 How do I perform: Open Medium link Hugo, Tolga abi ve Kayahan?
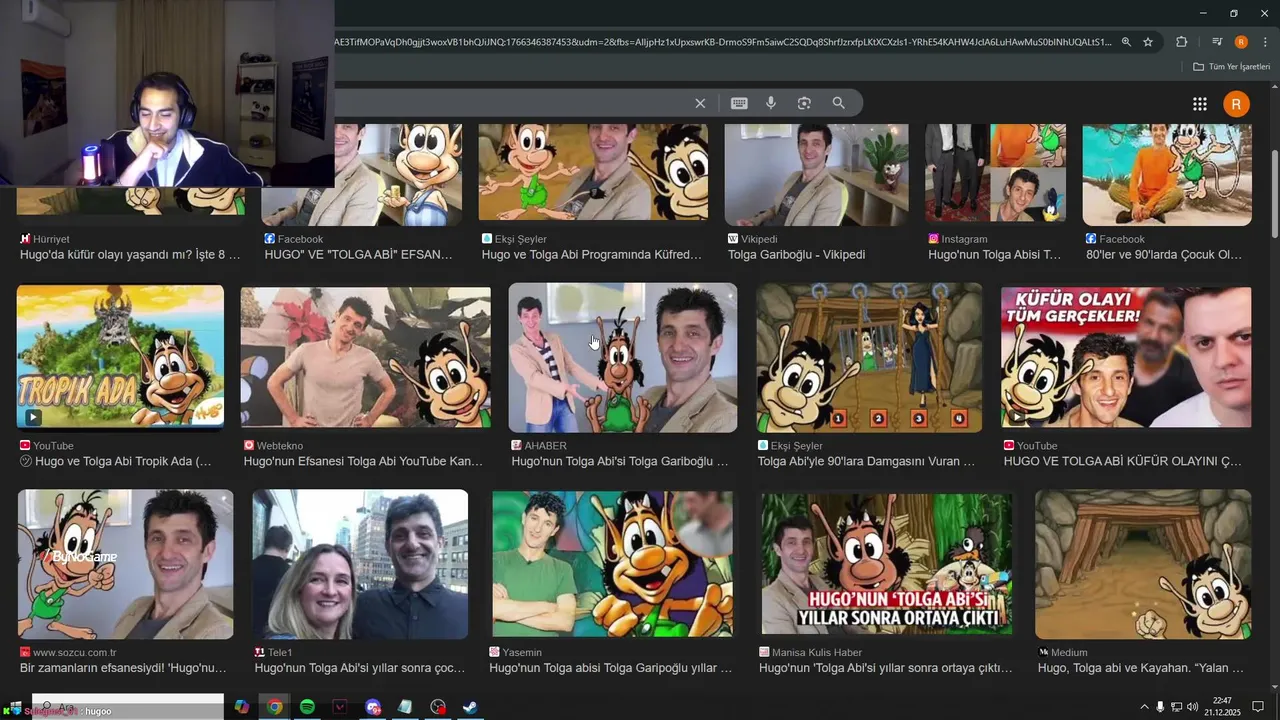pyautogui.click(x=1141, y=668)
